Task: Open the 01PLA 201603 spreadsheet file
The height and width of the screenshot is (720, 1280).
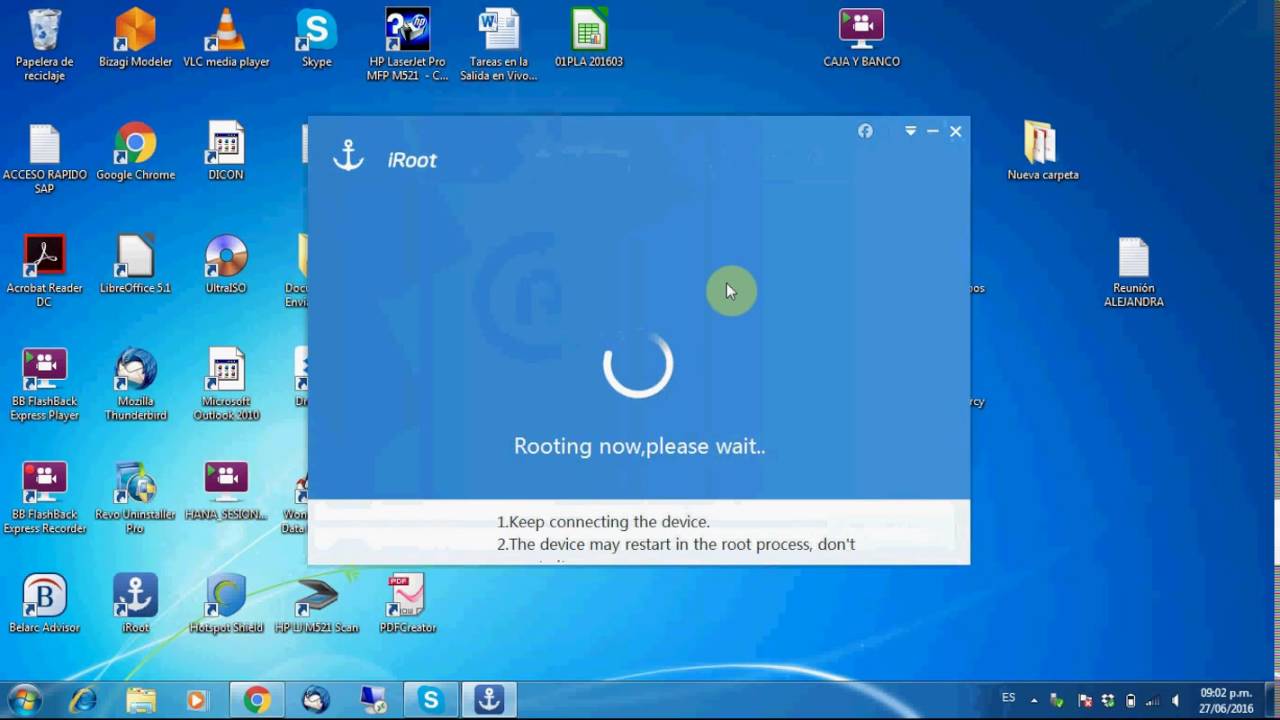Action: tap(589, 39)
